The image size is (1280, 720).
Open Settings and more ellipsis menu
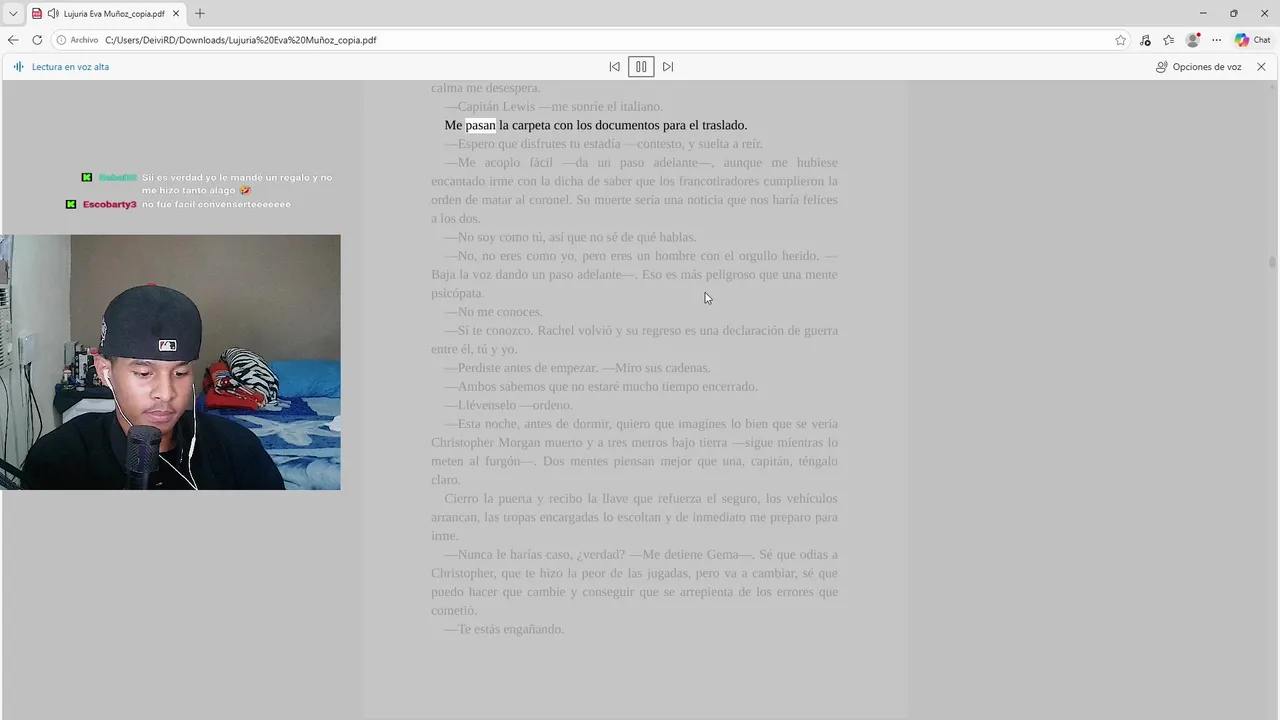click(1216, 40)
